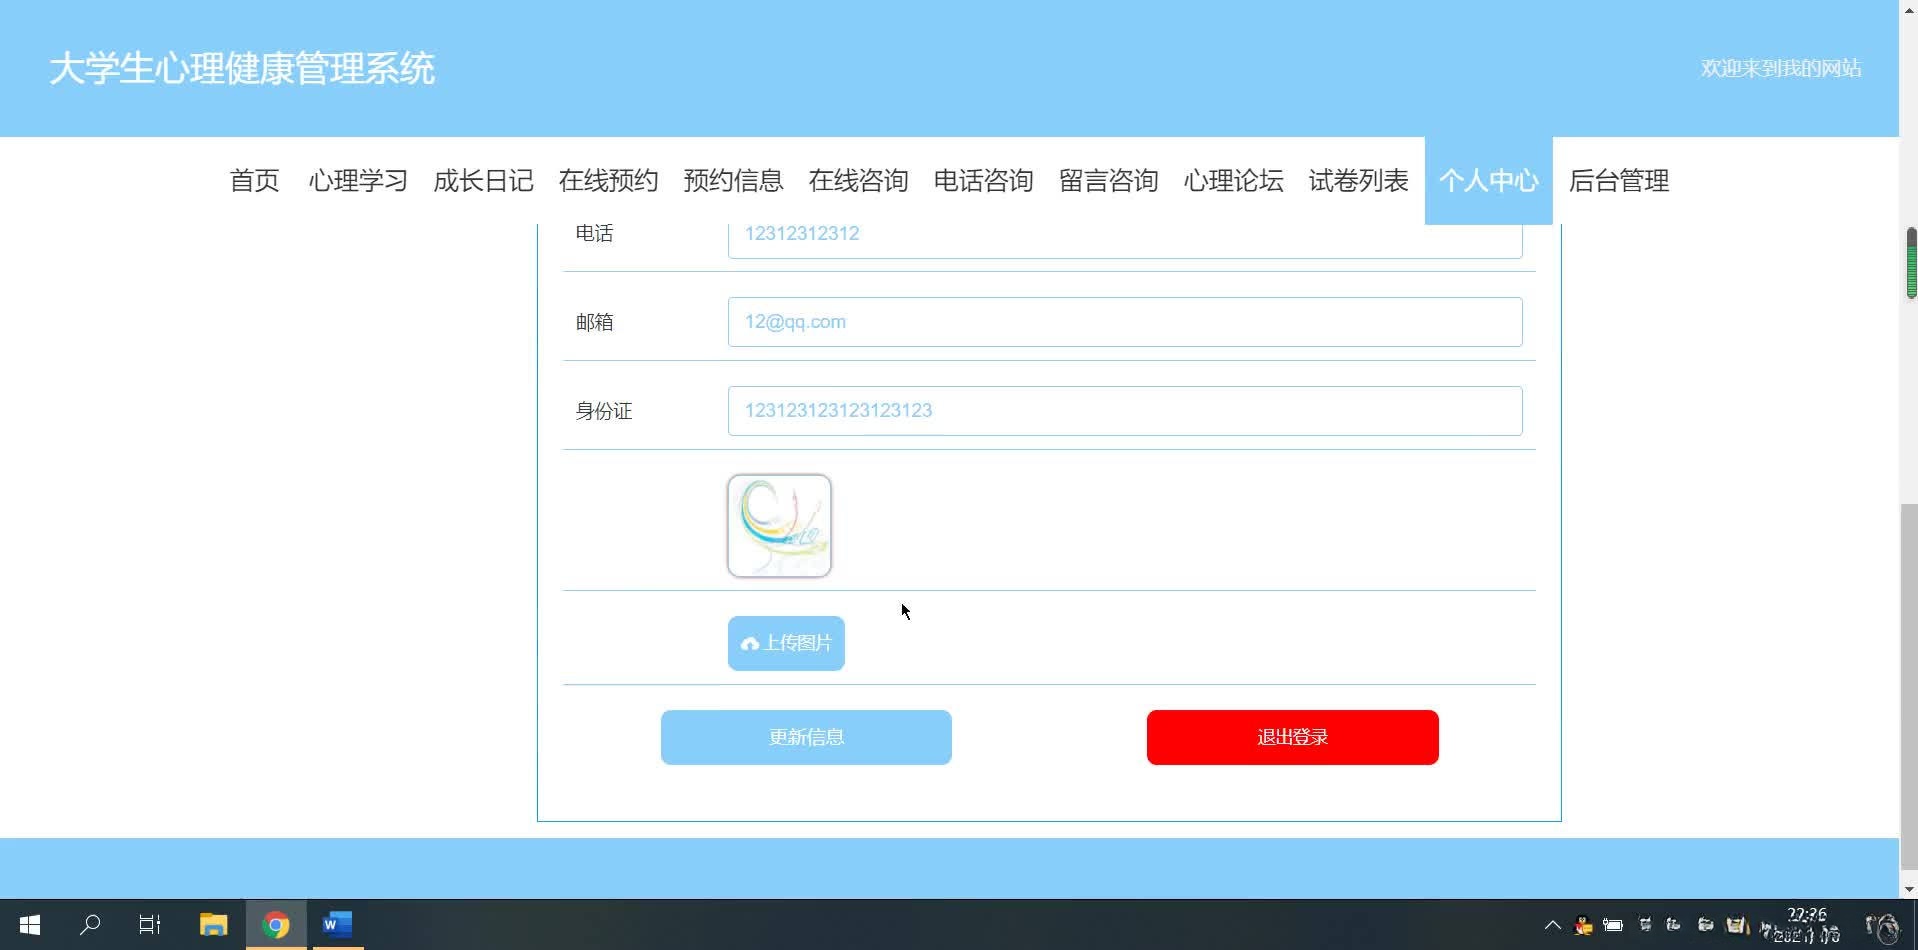This screenshot has height=950, width=1918.
Task: Switch to the 个人中心 tab
Action: point(1488,181)
